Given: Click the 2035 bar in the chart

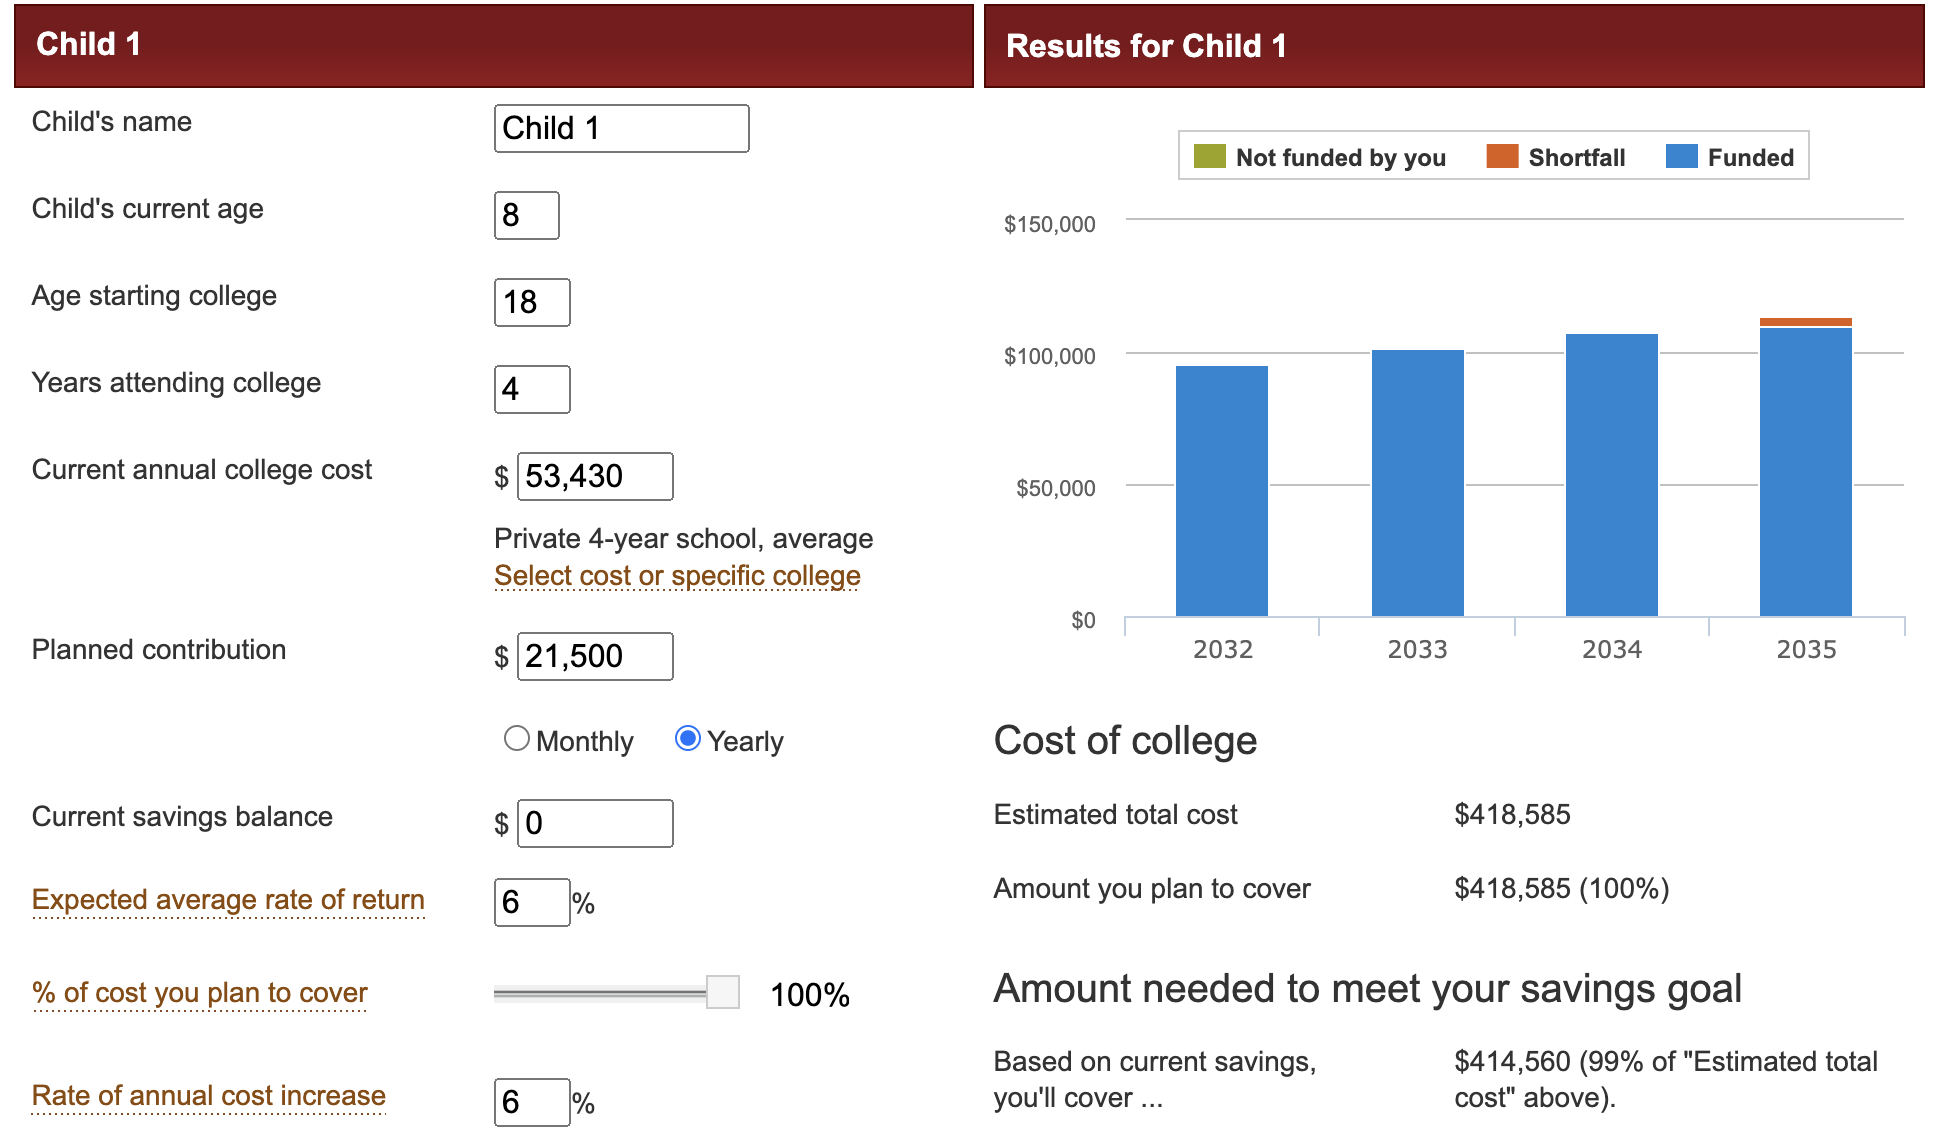Looking at the screenshot, I should click(x=1805, y=470).
